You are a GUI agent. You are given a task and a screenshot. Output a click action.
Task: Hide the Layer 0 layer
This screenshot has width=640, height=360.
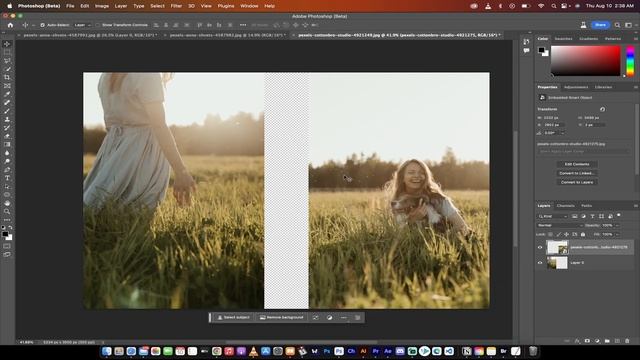[540, 262]
